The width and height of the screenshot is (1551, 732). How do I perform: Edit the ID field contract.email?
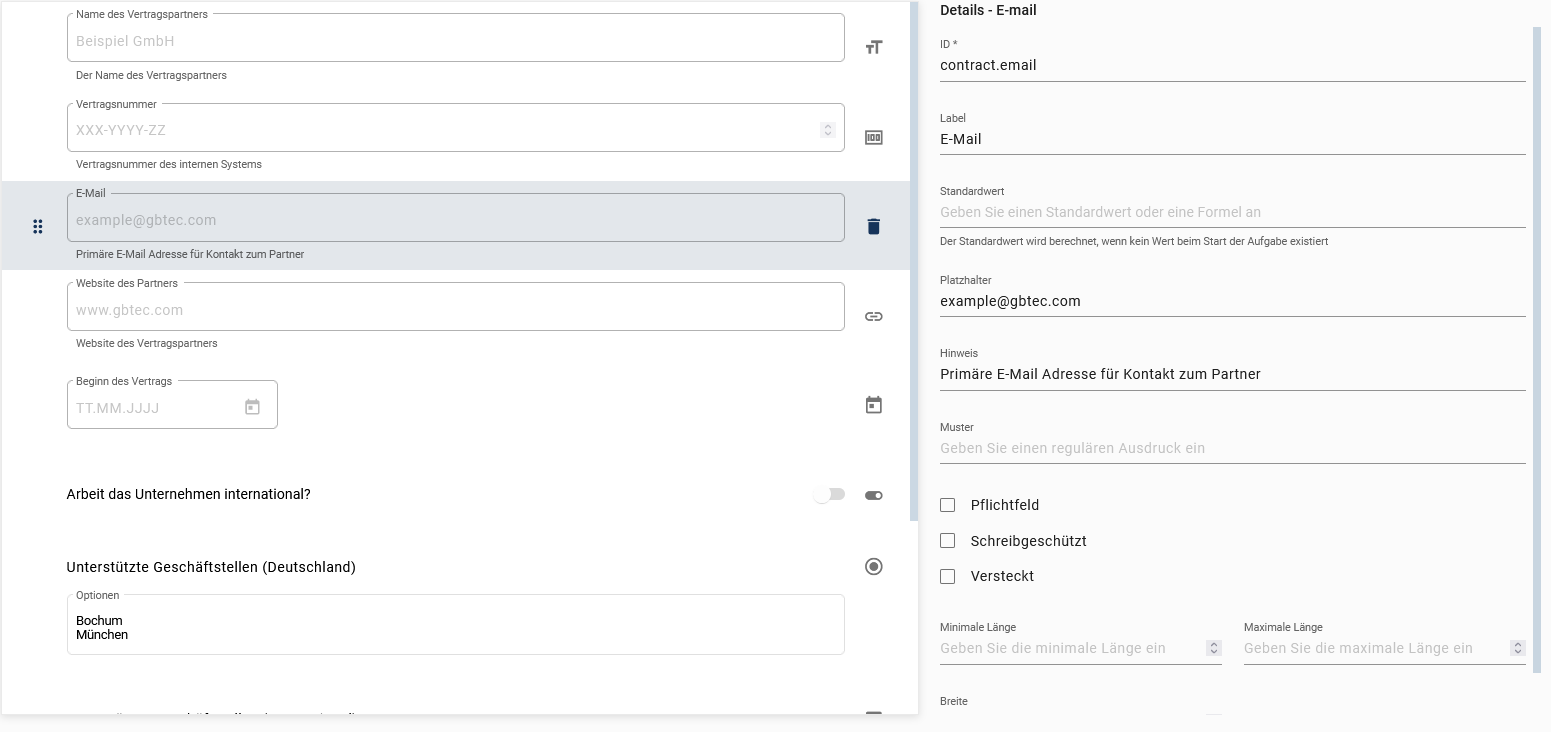1233,65
